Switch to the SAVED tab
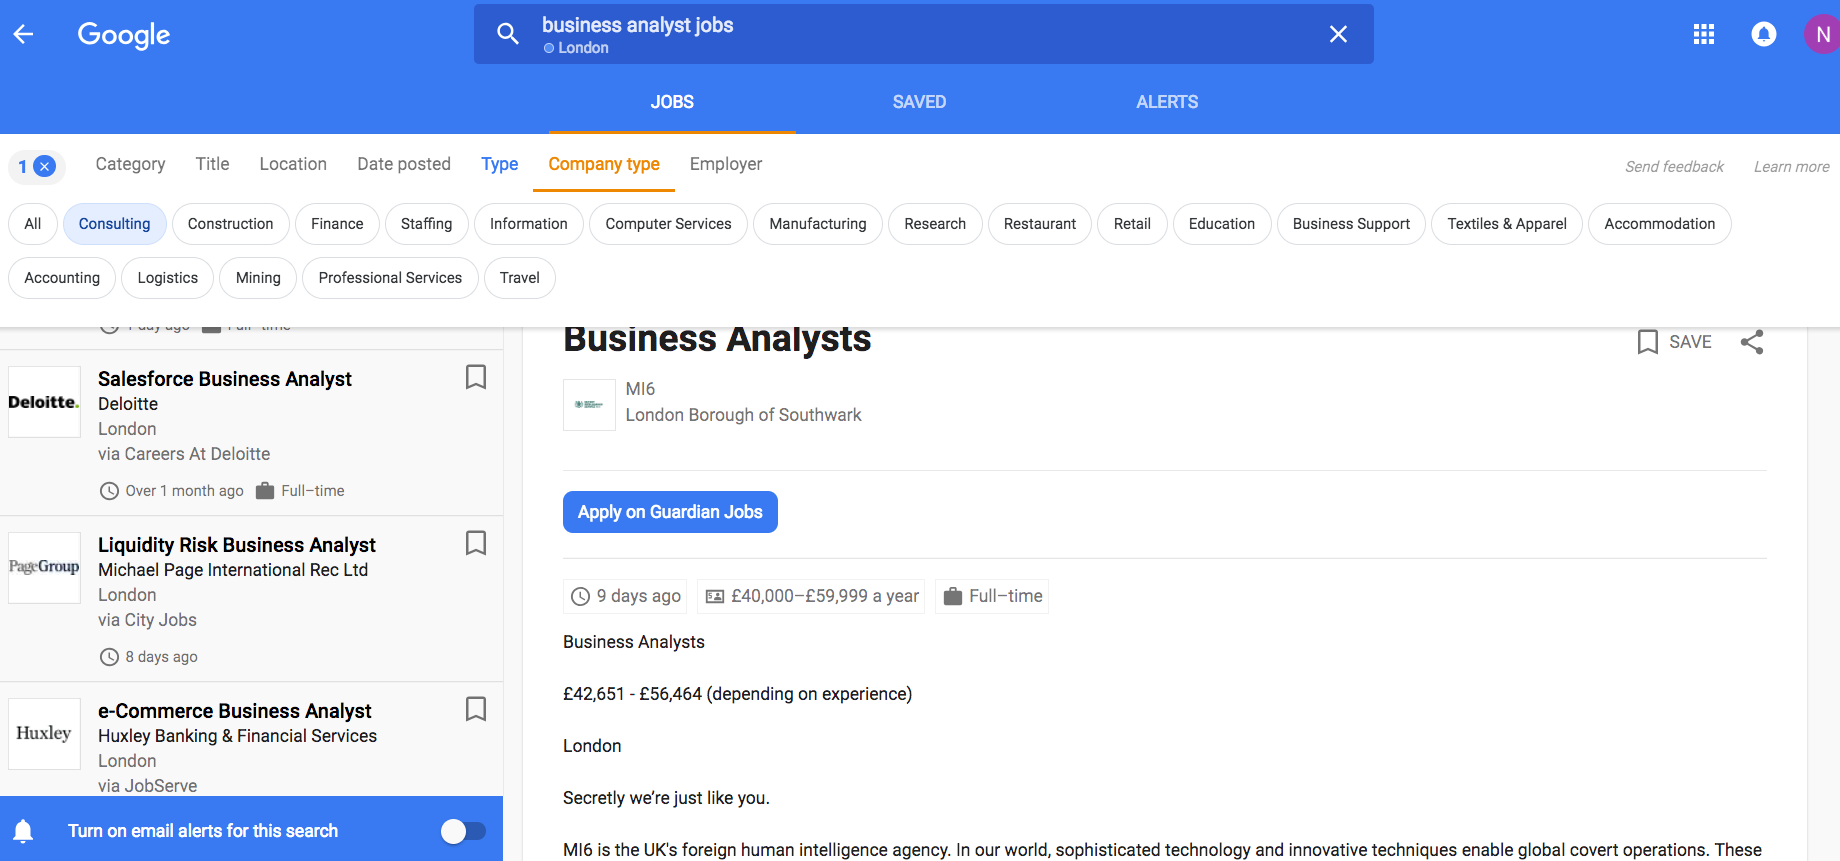Screen dimensions: 1840x861 [x=919, y=102]
